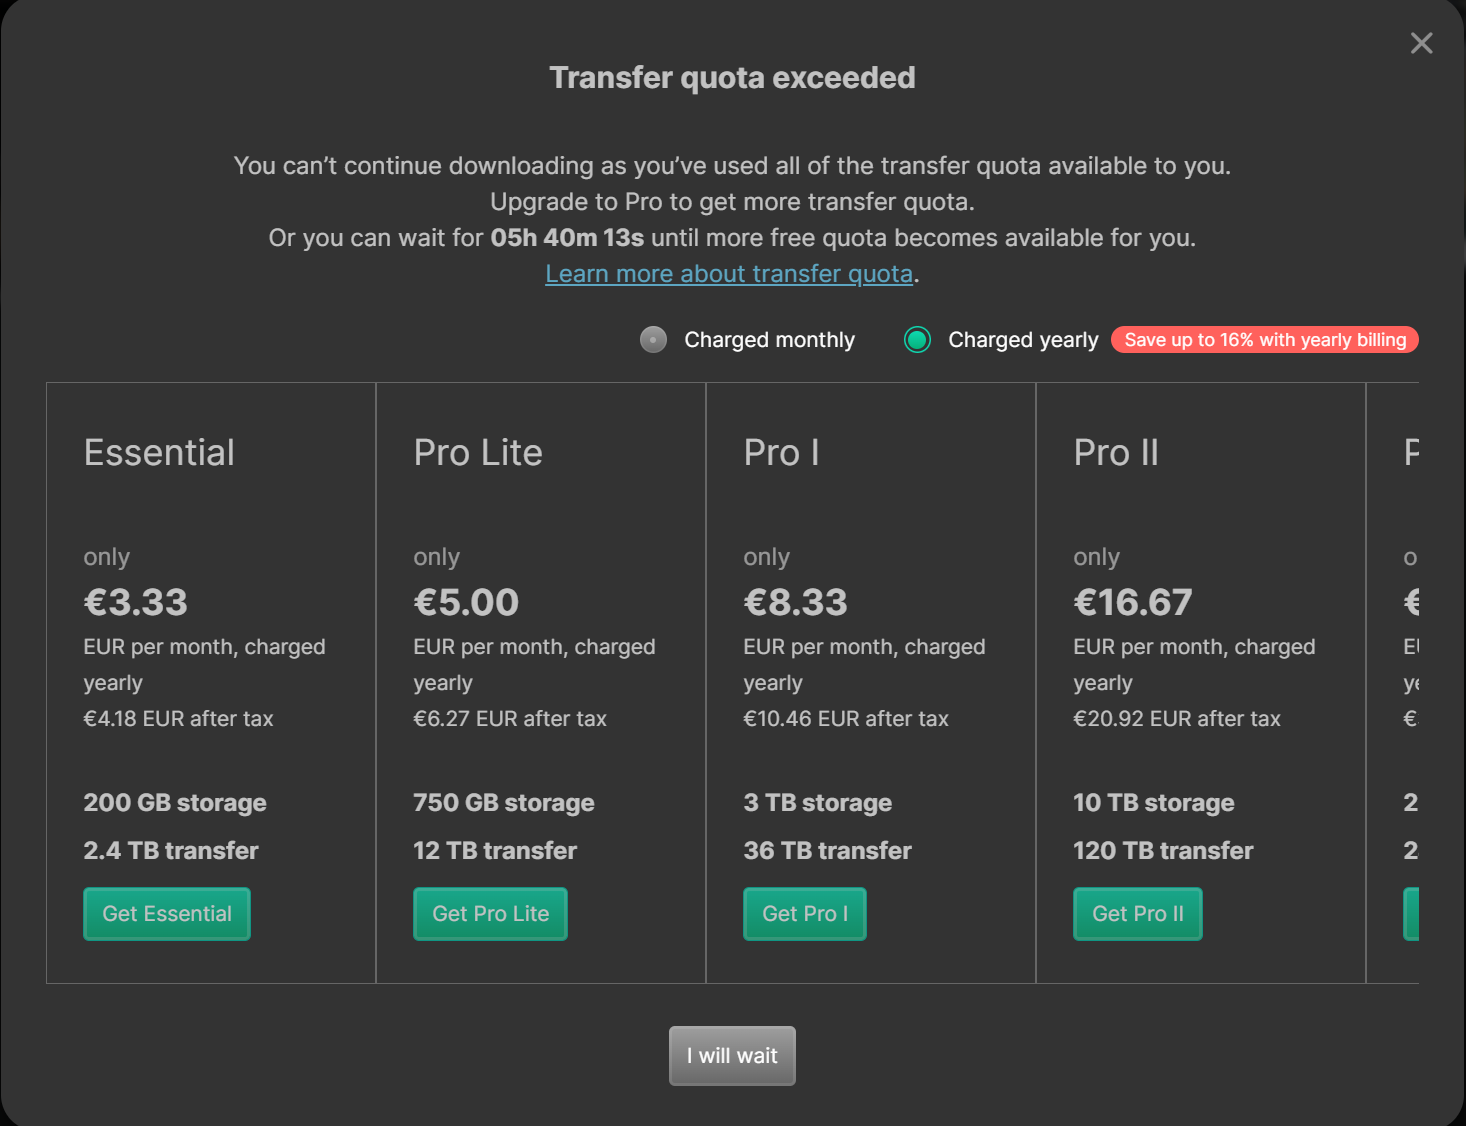
Task: Open the transfer quota help link
Action: pyautogui.click(x=729, y=274)
